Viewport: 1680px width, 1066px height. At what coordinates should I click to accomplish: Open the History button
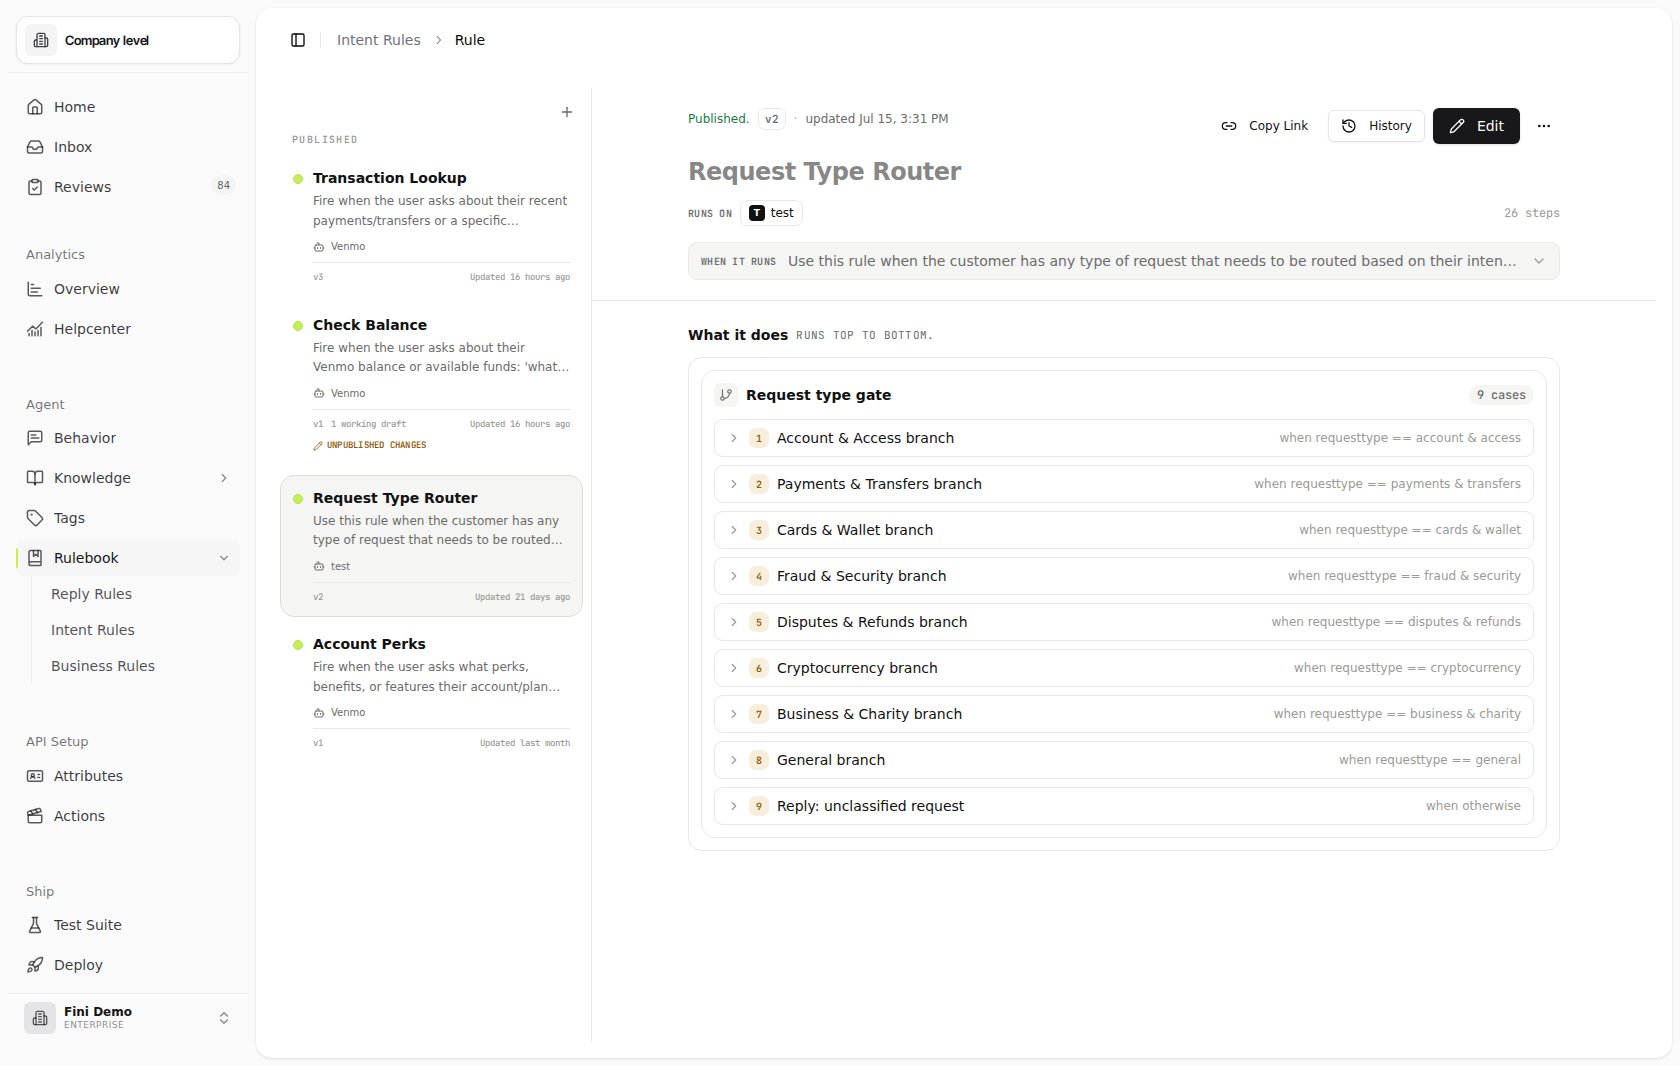pyautogui.click(x=1376, y=126)
